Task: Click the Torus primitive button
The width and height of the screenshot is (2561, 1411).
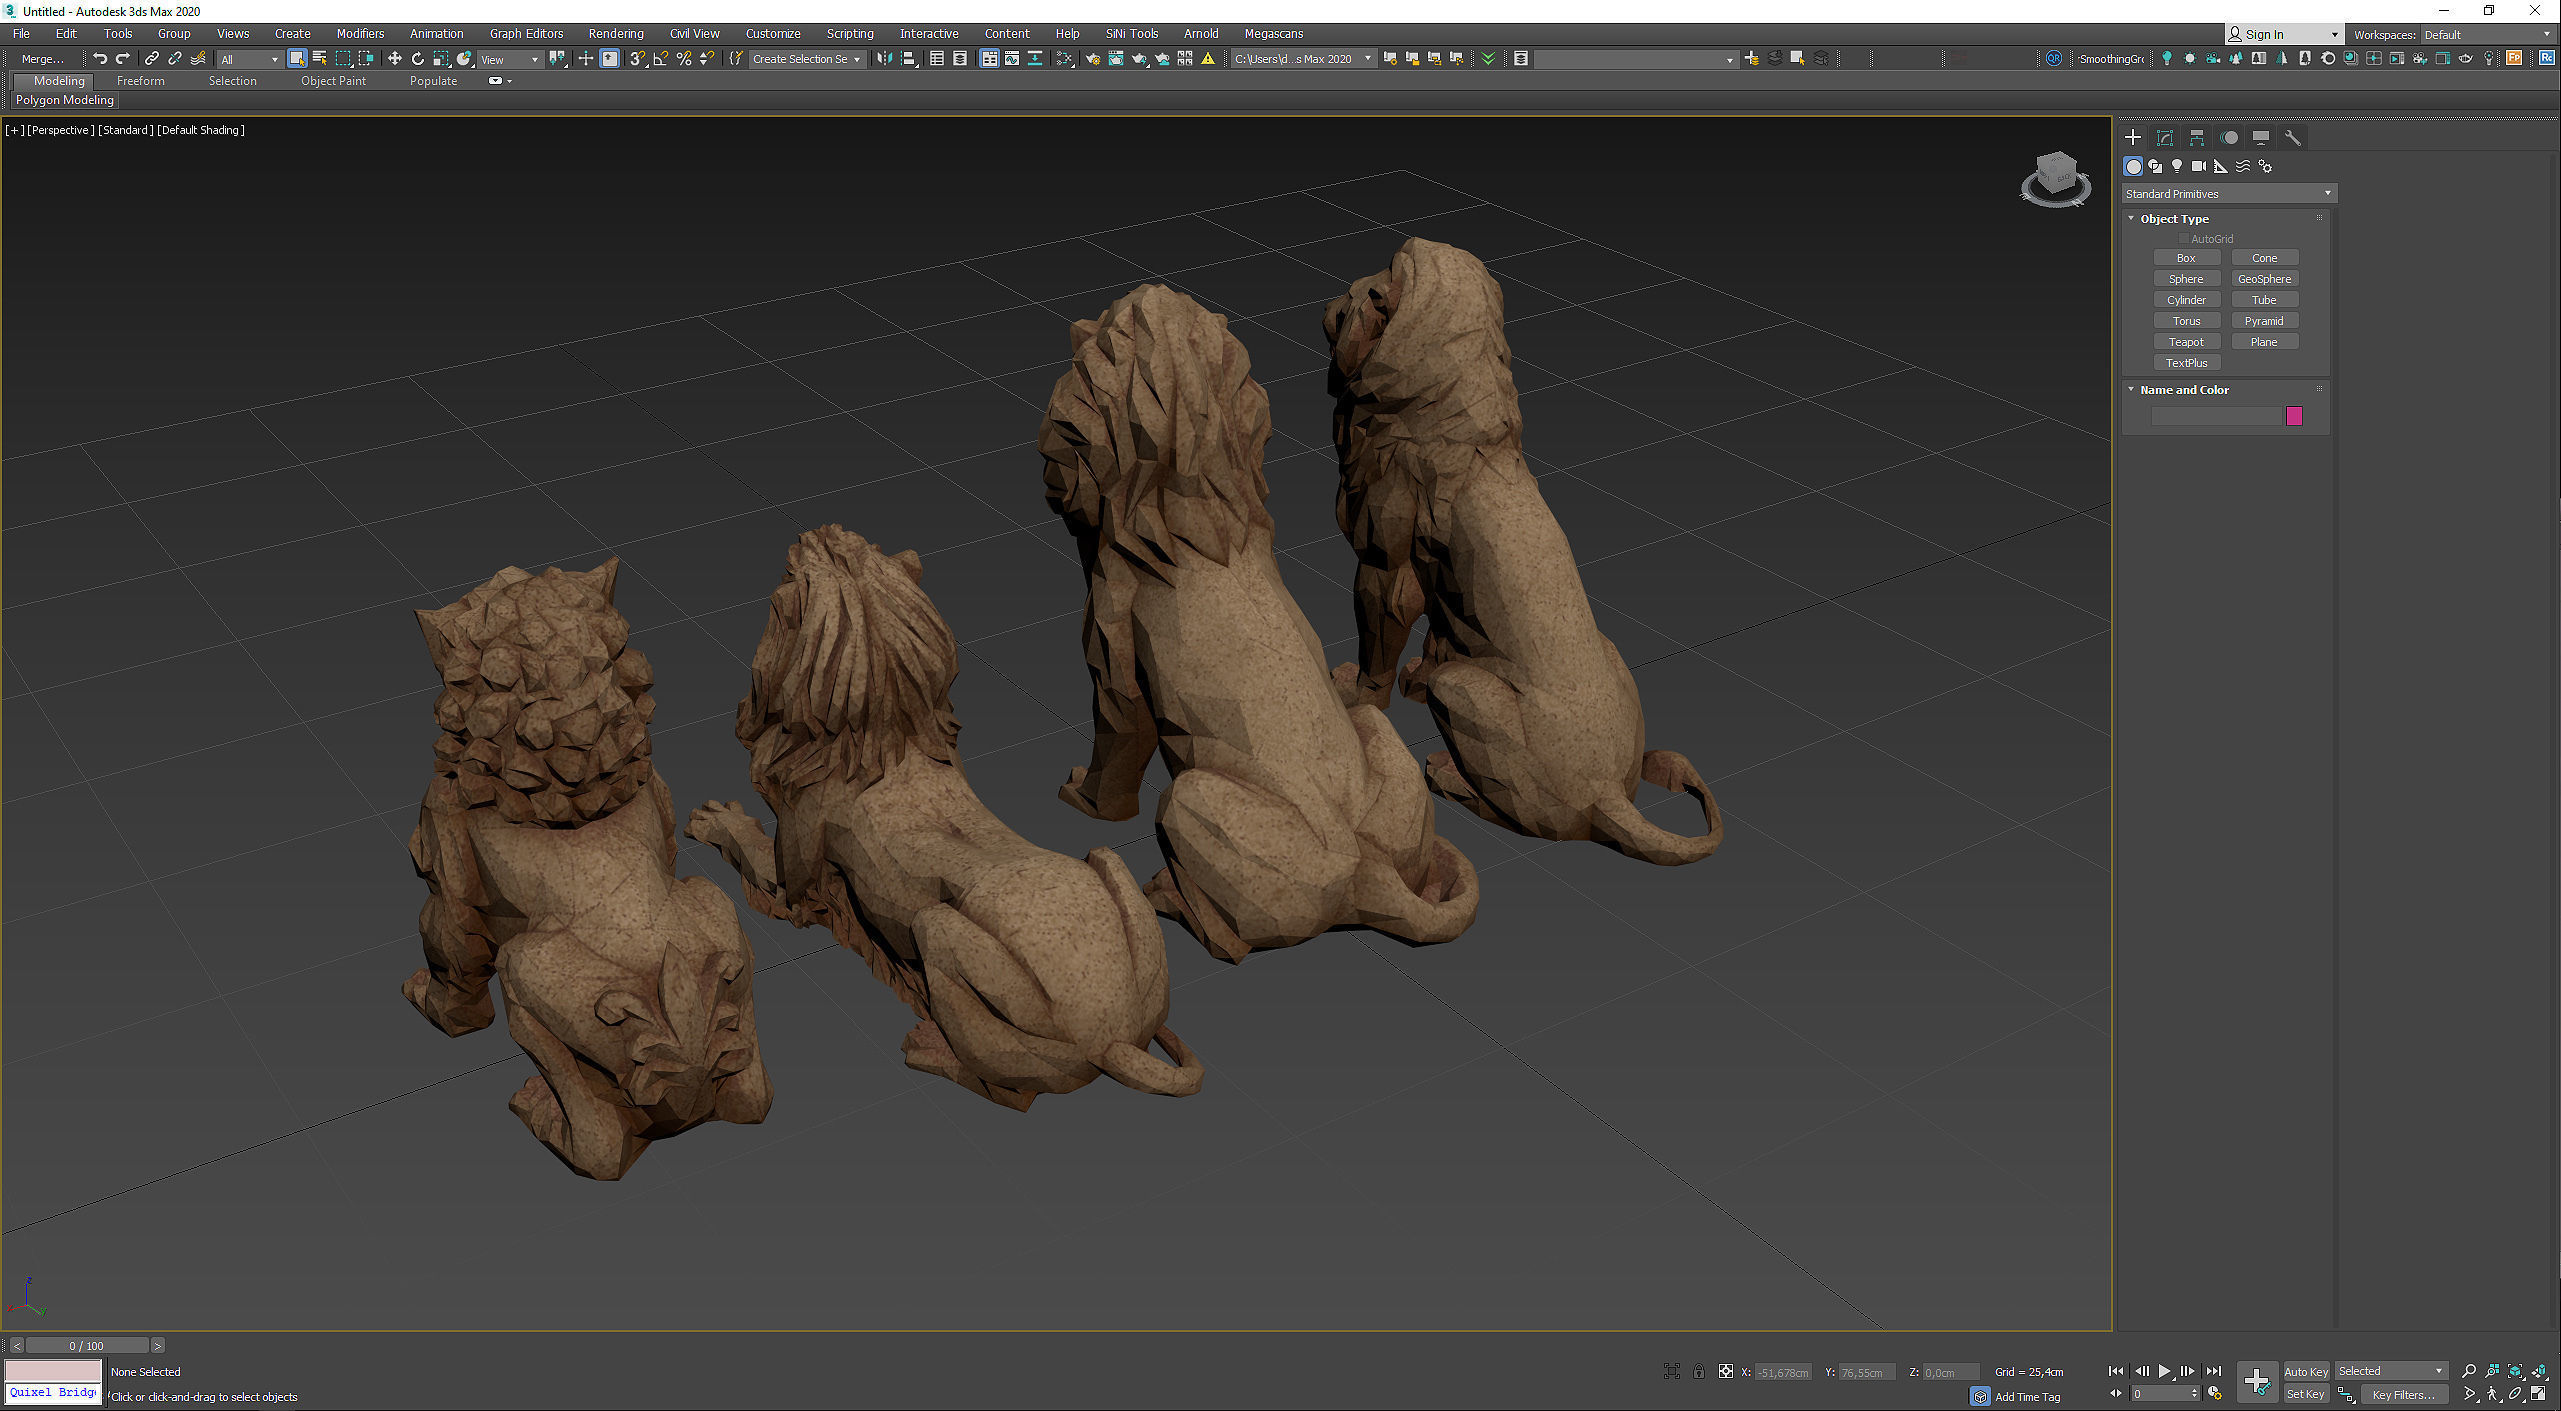Action: tap(2186, 321)
